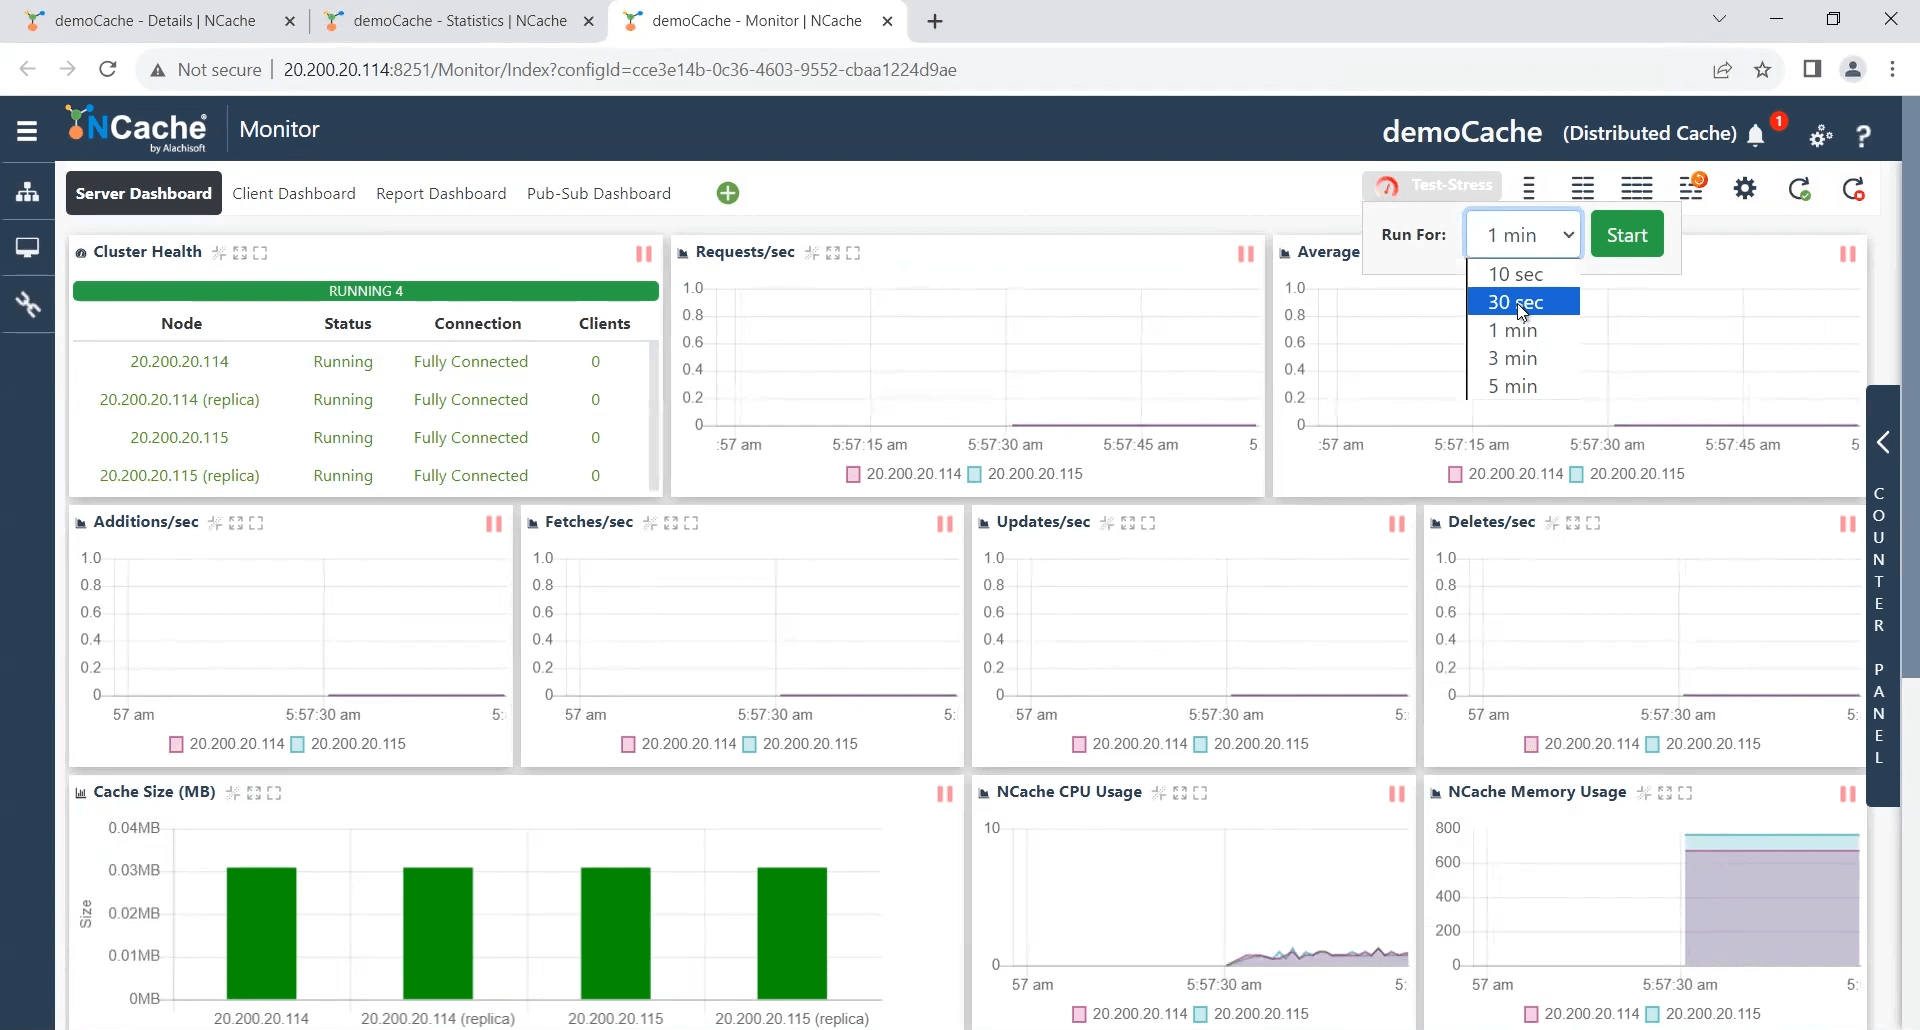Image resolution: width=1920 pixels, height=1030 pixels.
Task: Click the pin icon on Fetches/sec panel
Action: click(x=650, y=523)
